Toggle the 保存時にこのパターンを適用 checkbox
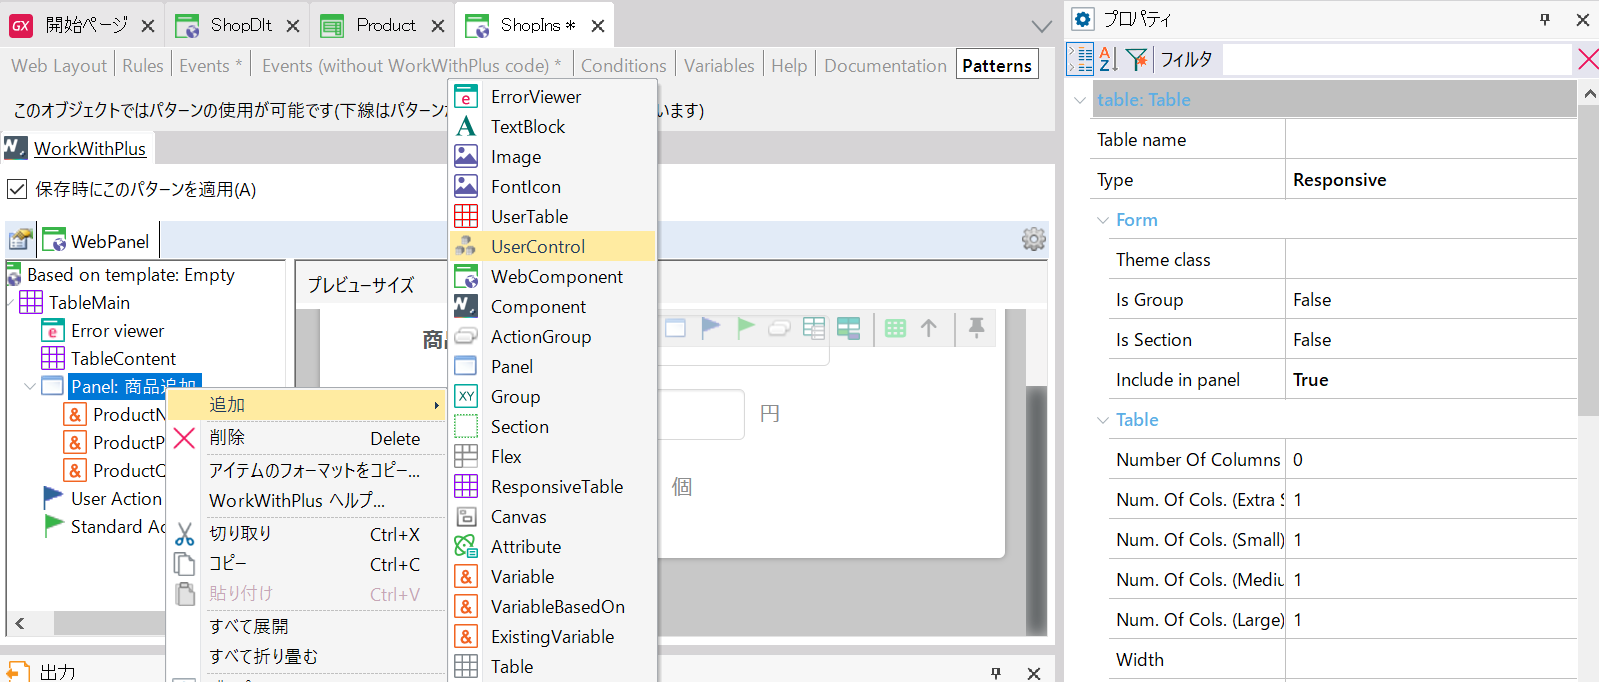 (17, 189)
